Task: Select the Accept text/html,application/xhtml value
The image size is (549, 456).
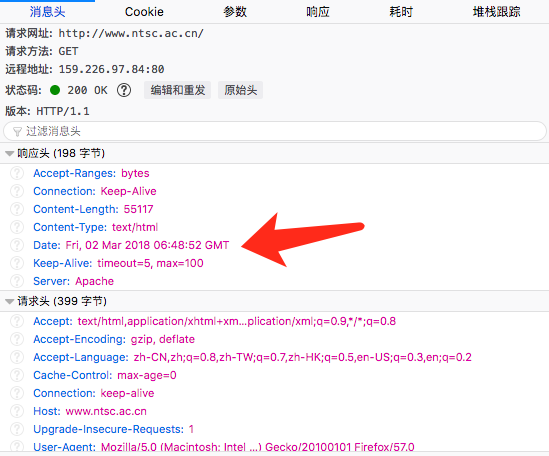Action: [237, 321]
